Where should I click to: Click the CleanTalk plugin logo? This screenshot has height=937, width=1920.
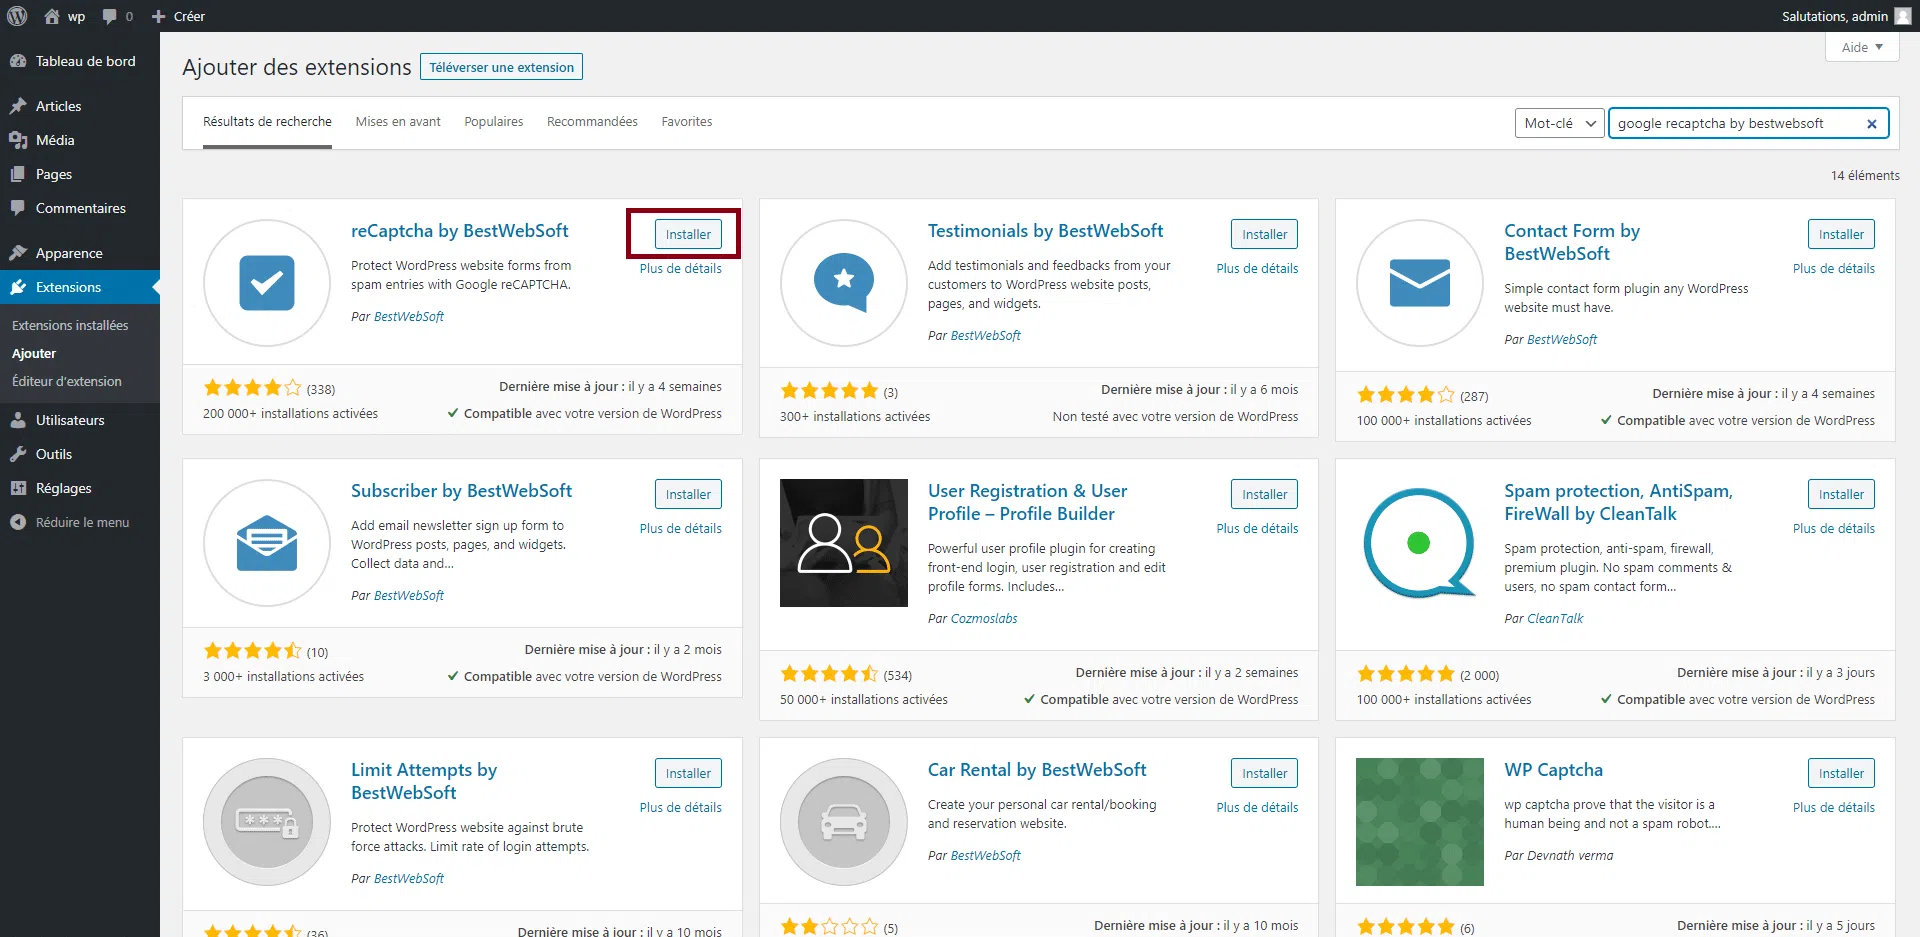[1420, 543]
